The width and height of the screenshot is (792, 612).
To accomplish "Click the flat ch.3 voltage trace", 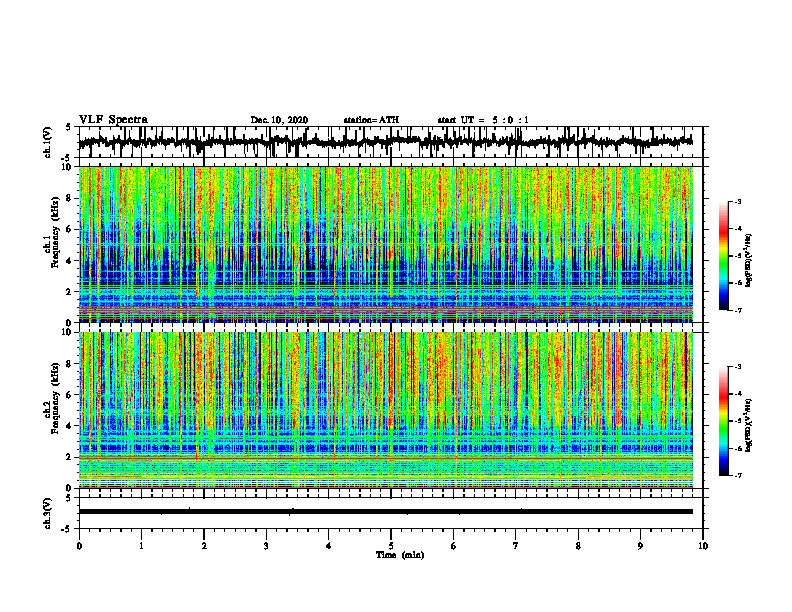I will pyautogui.click(x=385, y=512).
